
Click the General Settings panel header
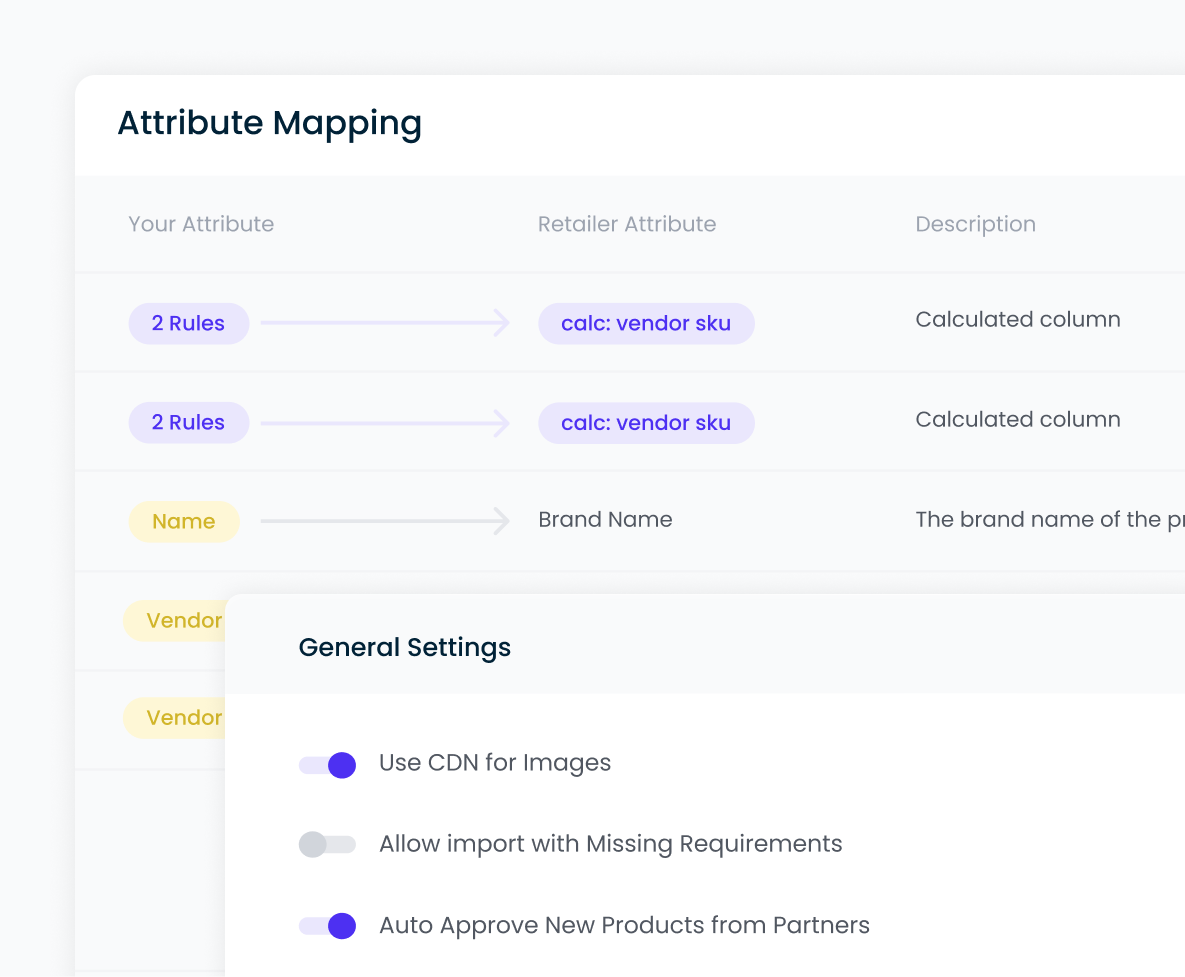tap(405, 647)
